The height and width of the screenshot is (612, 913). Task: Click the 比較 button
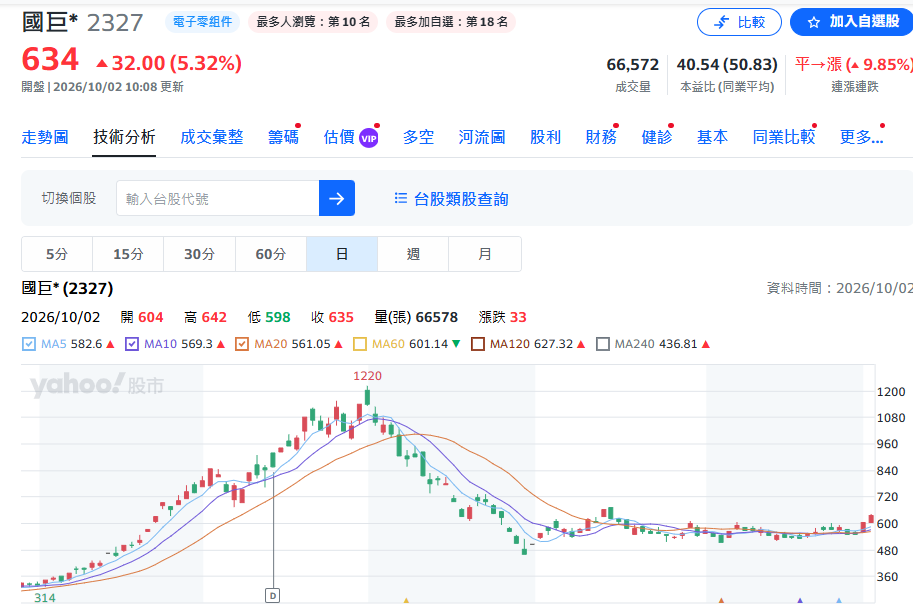[739, 22]
